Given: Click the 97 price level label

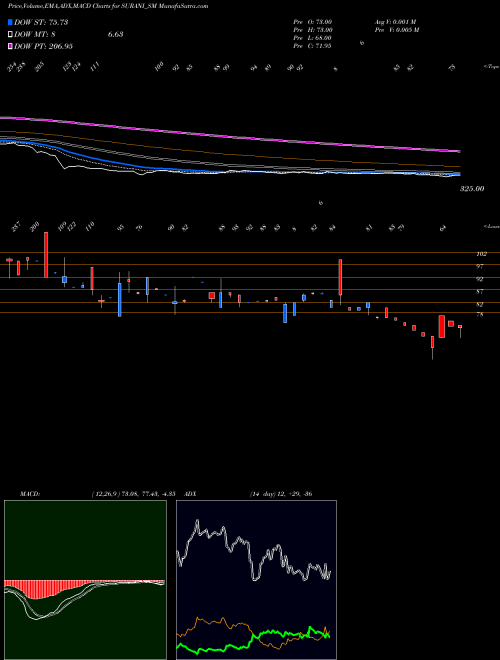Looking at the screenshot, I should pyautogui.click(x=479, y=266).
